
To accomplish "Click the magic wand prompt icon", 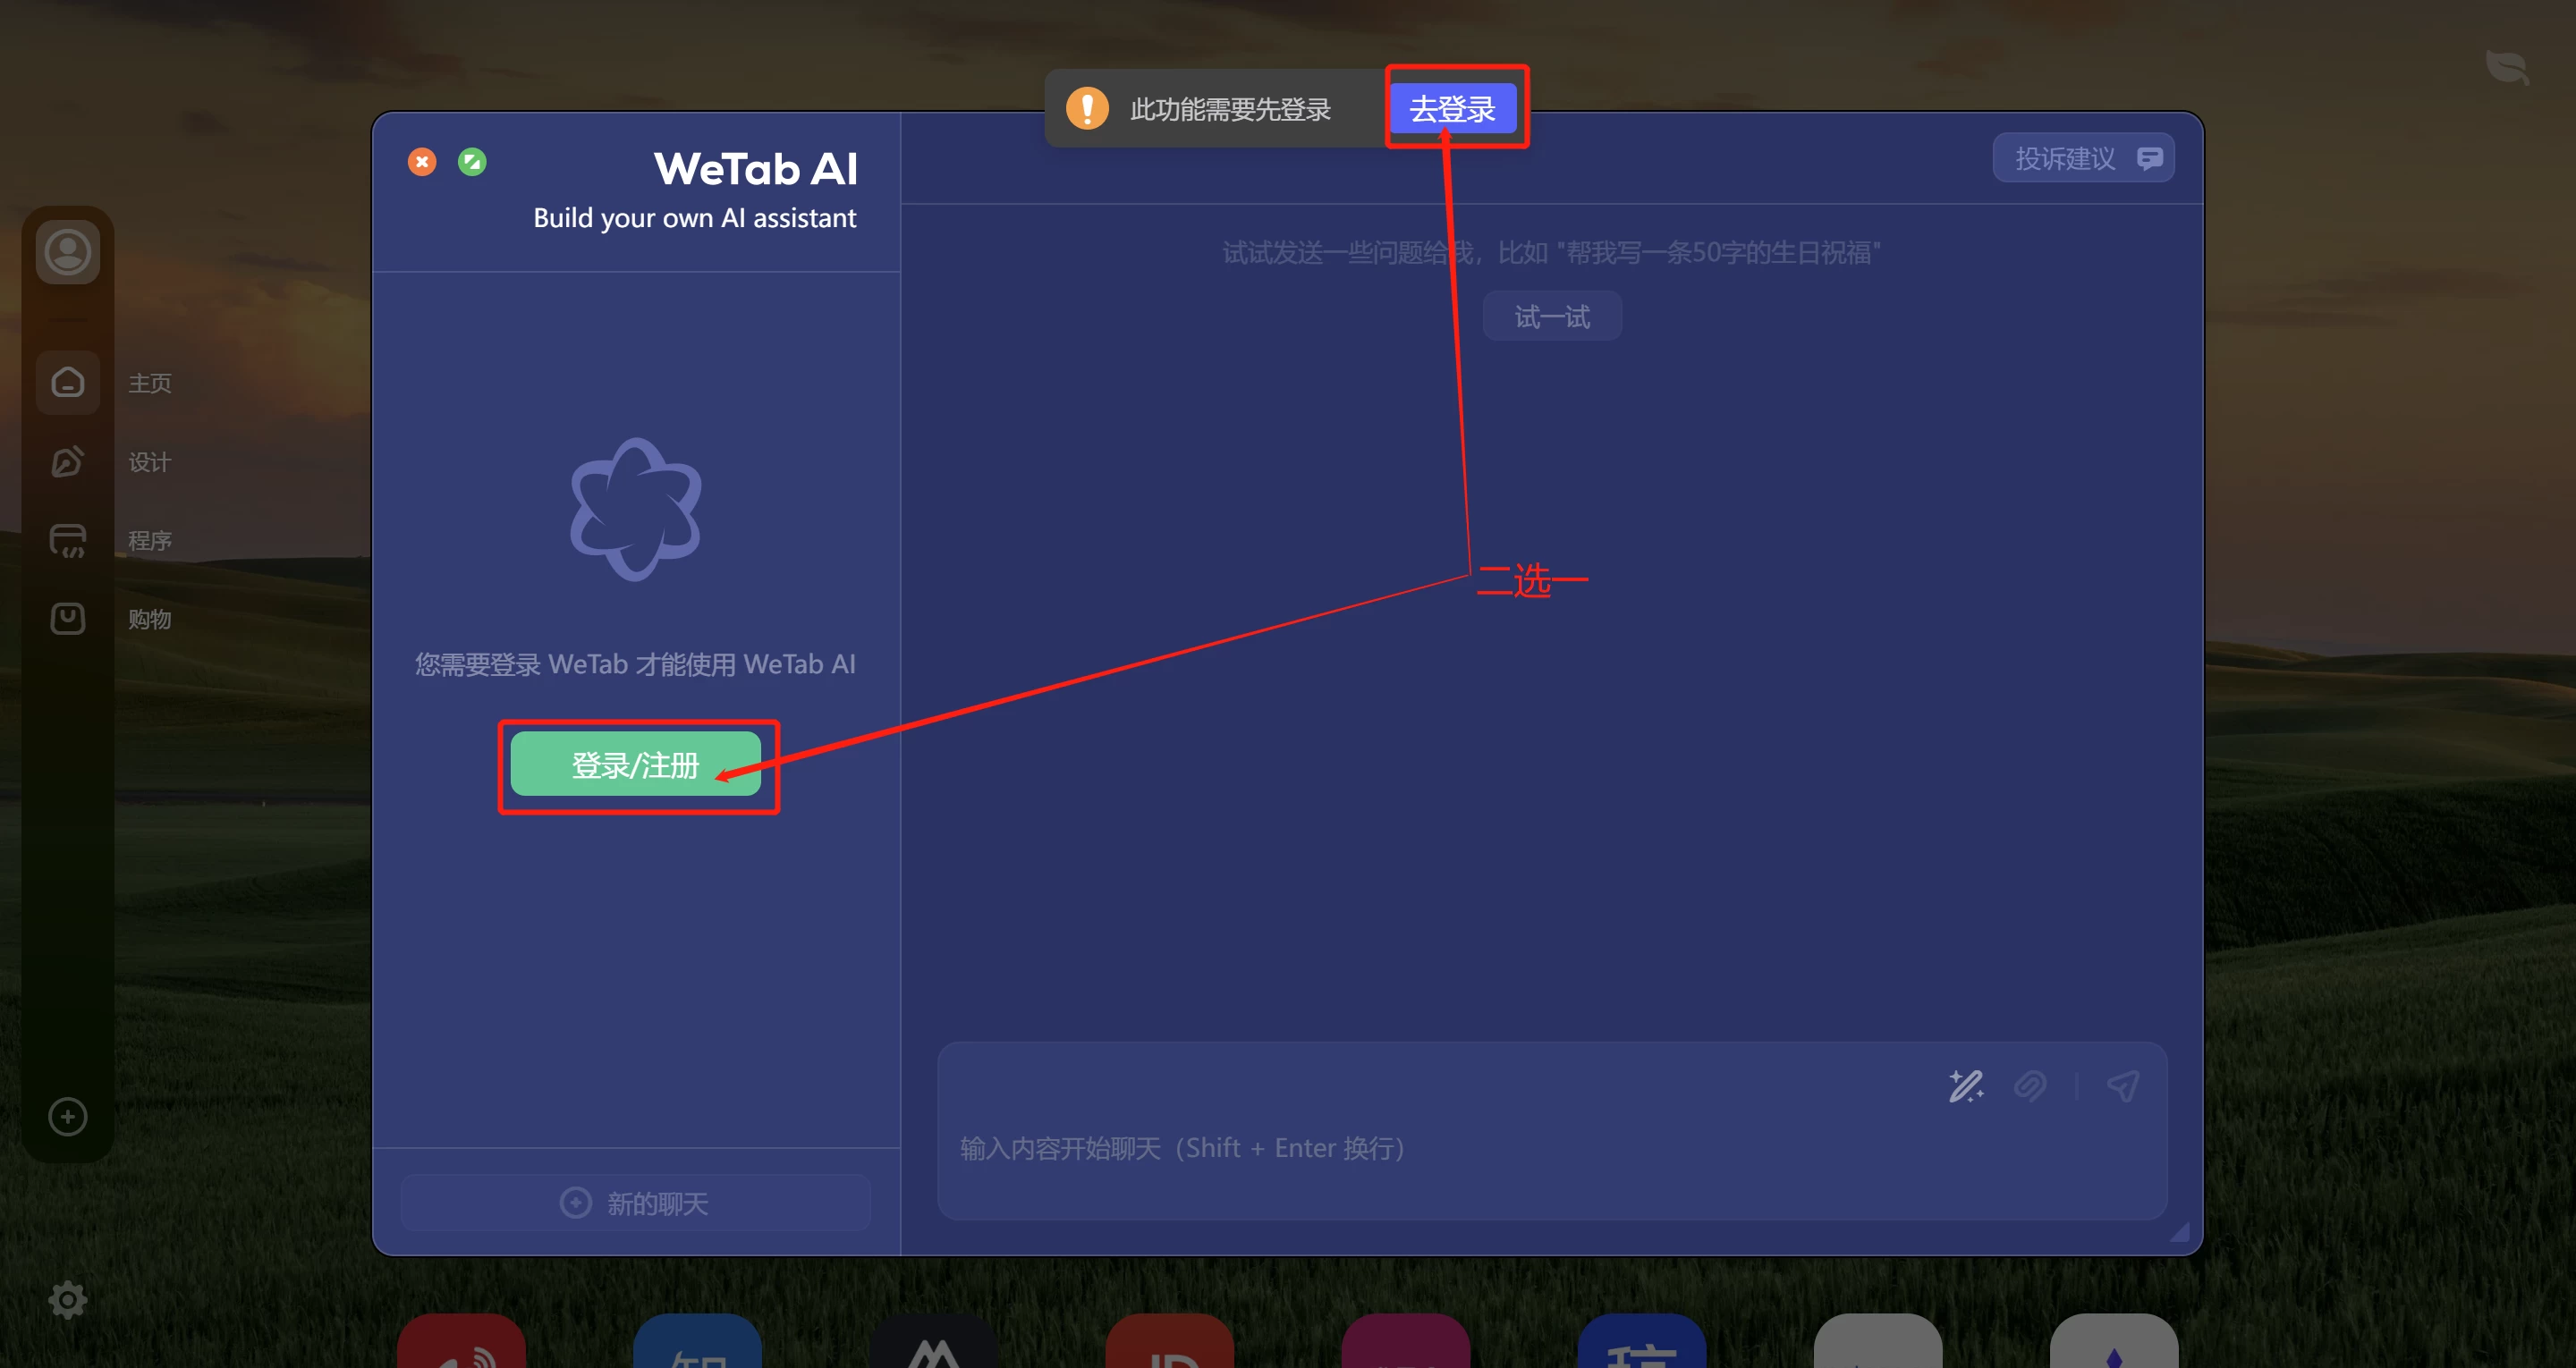I will (x=1965, y=1086).
